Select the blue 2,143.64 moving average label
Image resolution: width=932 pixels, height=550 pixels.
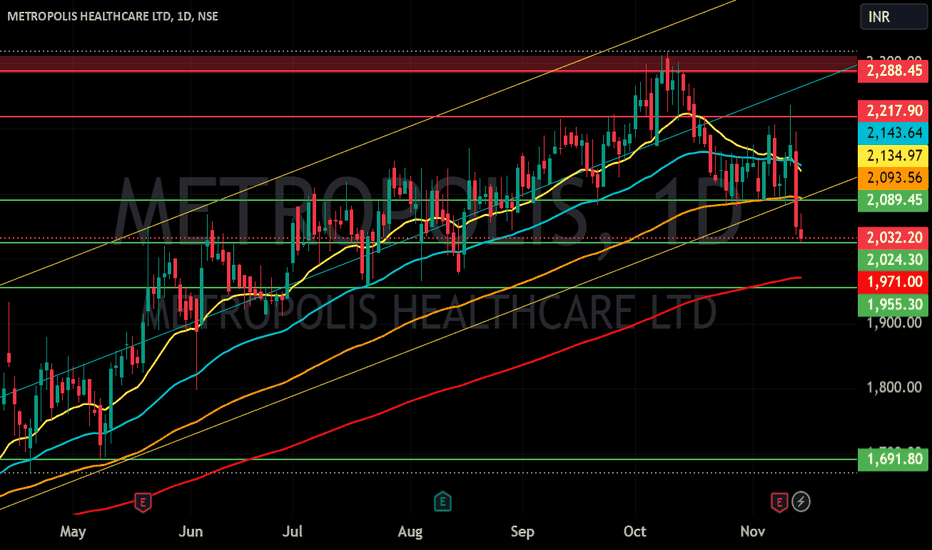[x=893, y=133]
